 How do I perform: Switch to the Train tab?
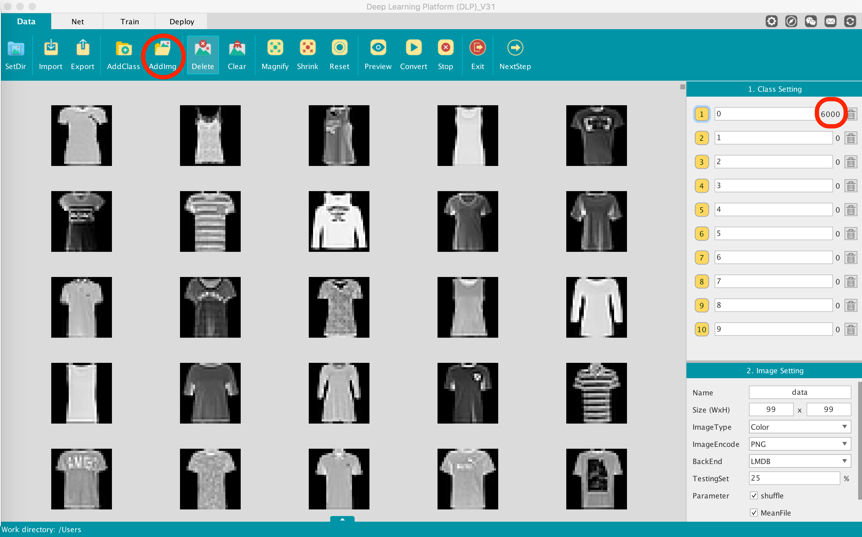click(130, 21)
